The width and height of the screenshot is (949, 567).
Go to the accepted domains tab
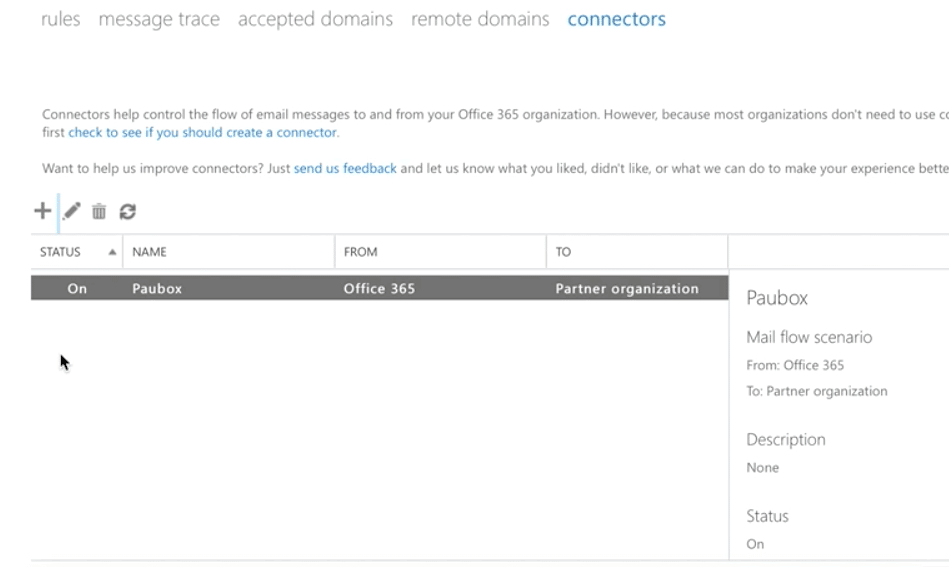click(x=315, y=19)
